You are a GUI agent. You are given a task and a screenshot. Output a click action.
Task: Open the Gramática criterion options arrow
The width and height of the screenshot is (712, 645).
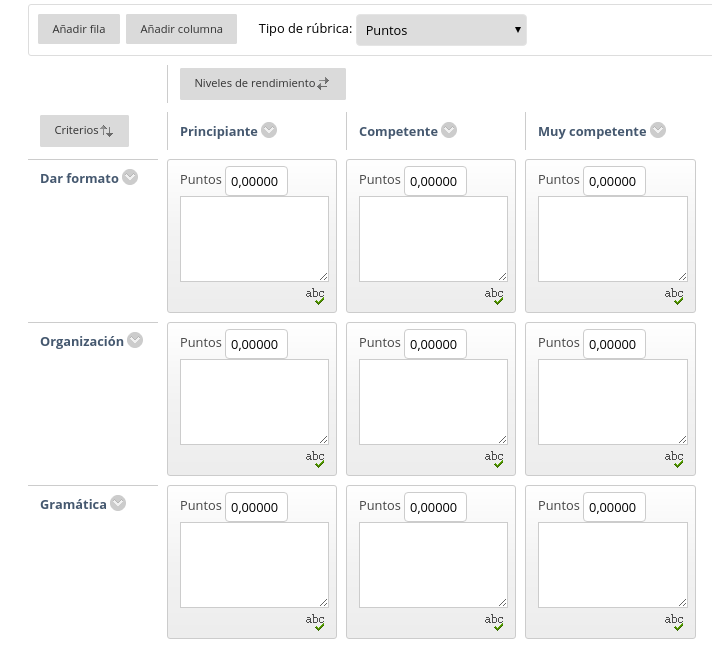point(118,504)
